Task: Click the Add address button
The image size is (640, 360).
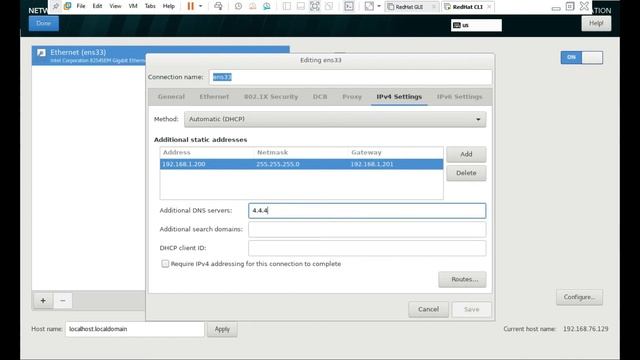Action: point(466,154)
